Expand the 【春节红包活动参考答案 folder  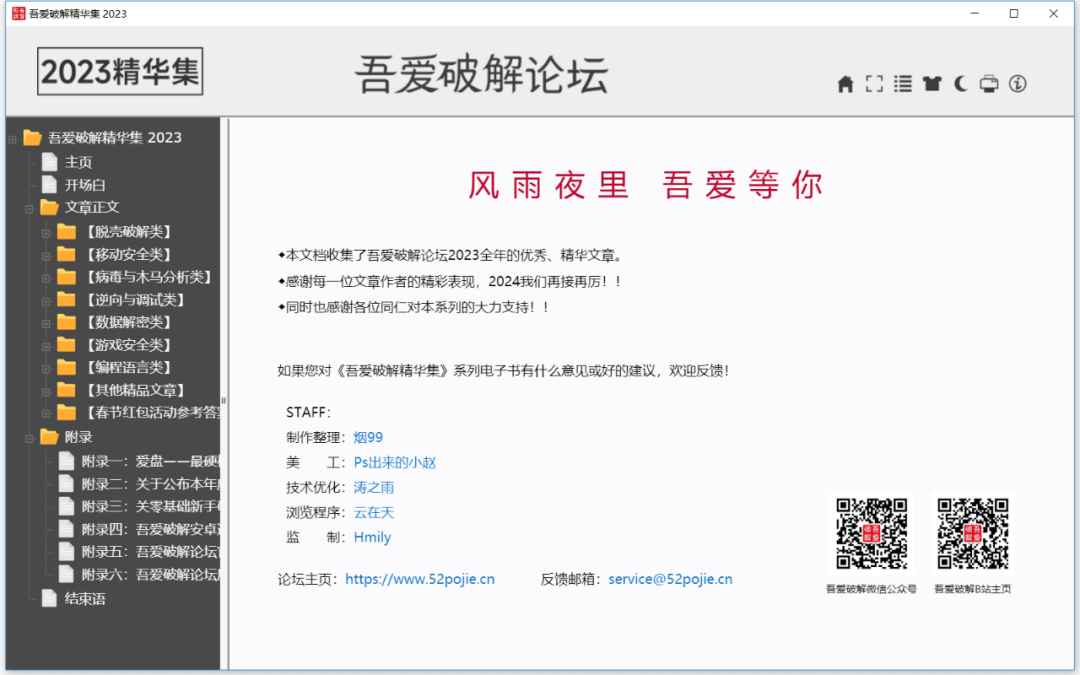click(46, 414)
